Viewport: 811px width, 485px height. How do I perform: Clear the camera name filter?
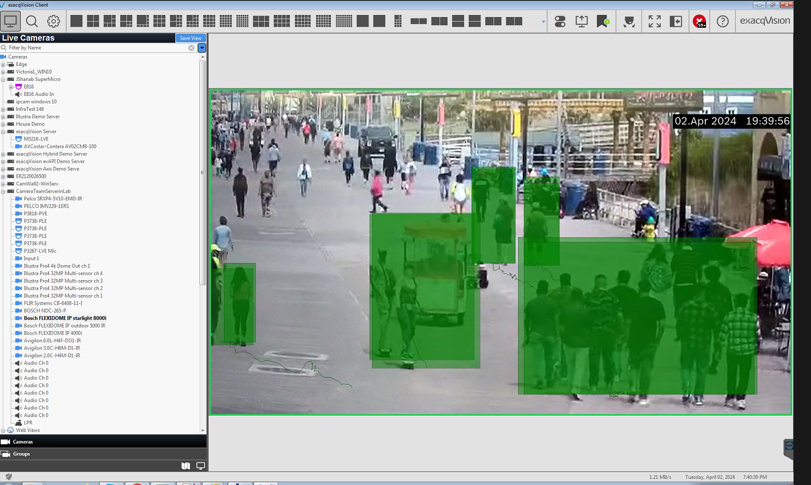191,48
